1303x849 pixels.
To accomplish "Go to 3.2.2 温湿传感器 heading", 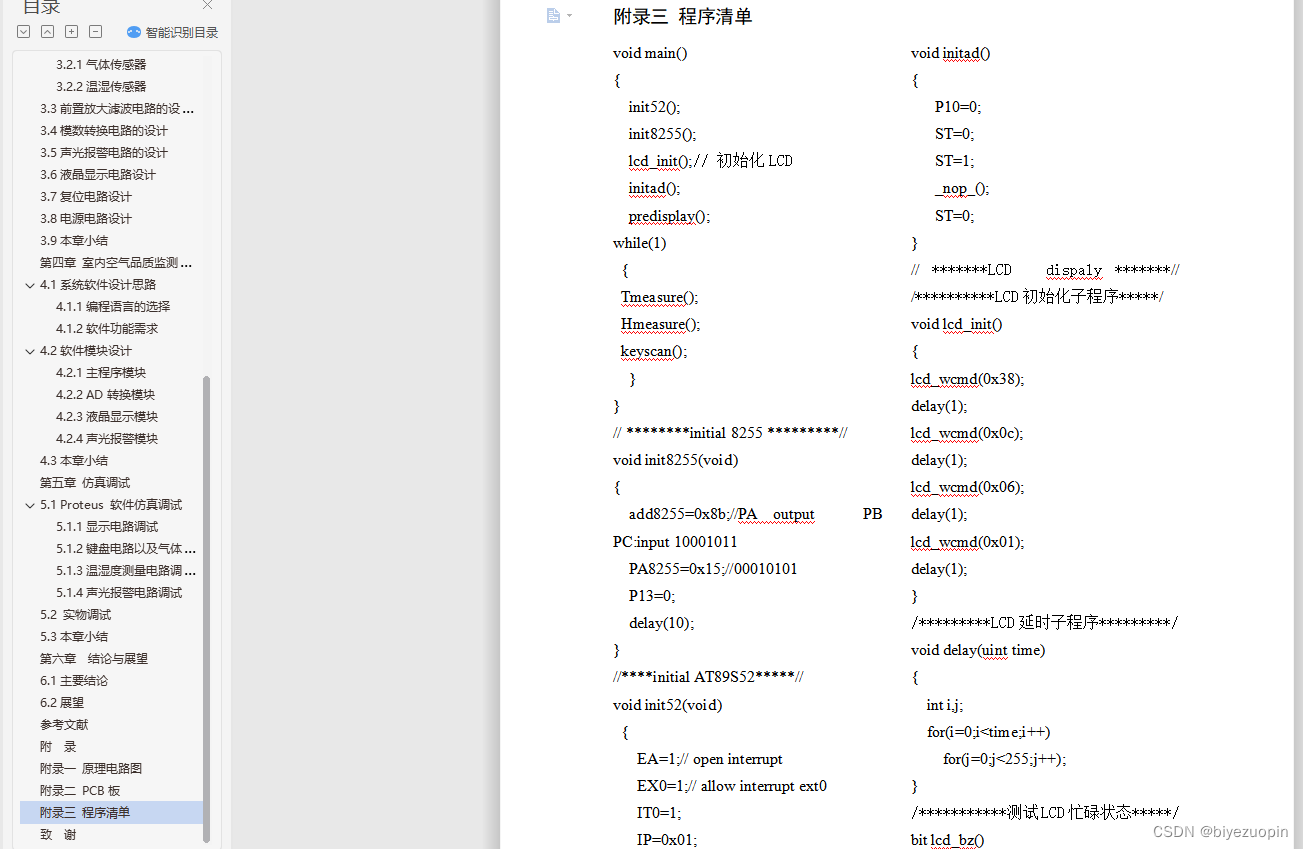I will click(101, 87).
